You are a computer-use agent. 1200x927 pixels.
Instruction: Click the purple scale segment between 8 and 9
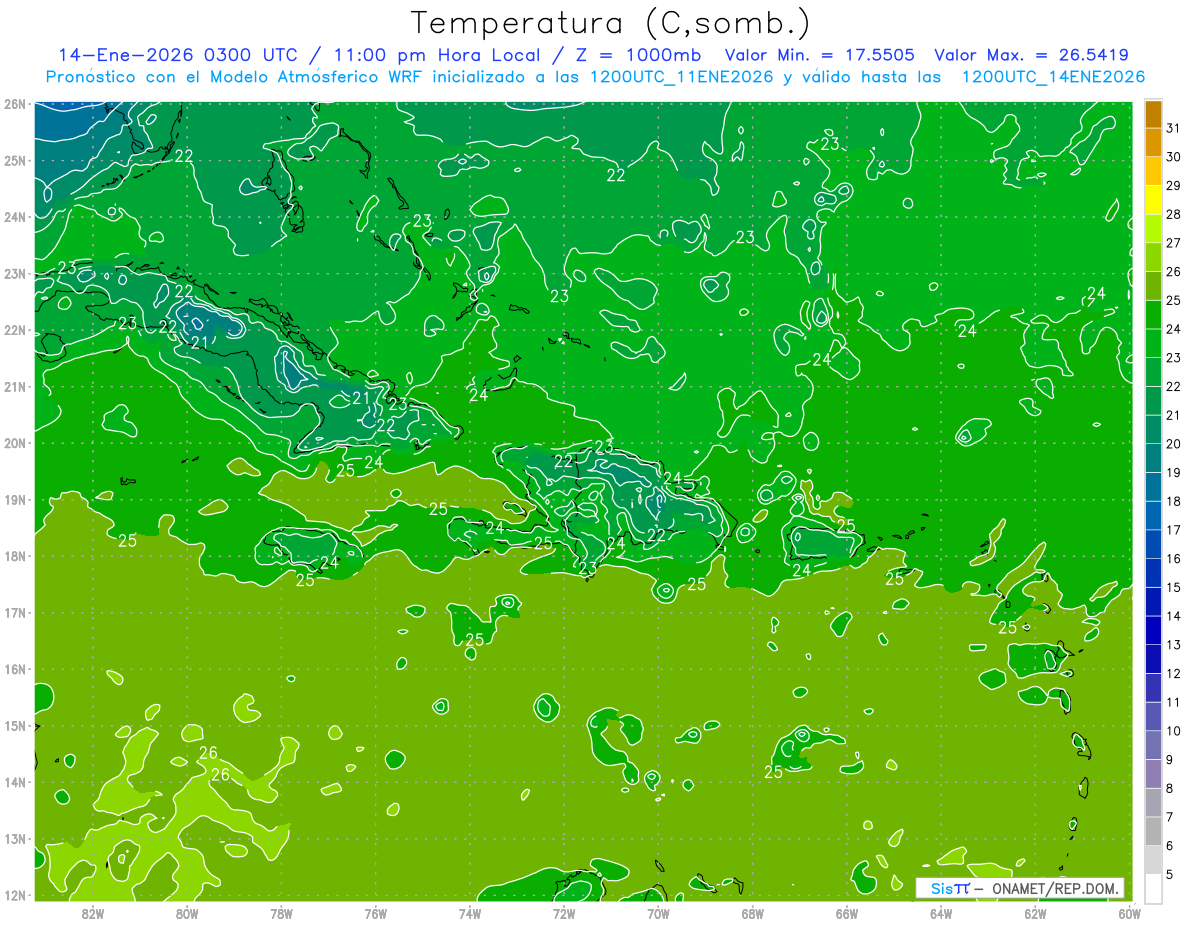1153,774
